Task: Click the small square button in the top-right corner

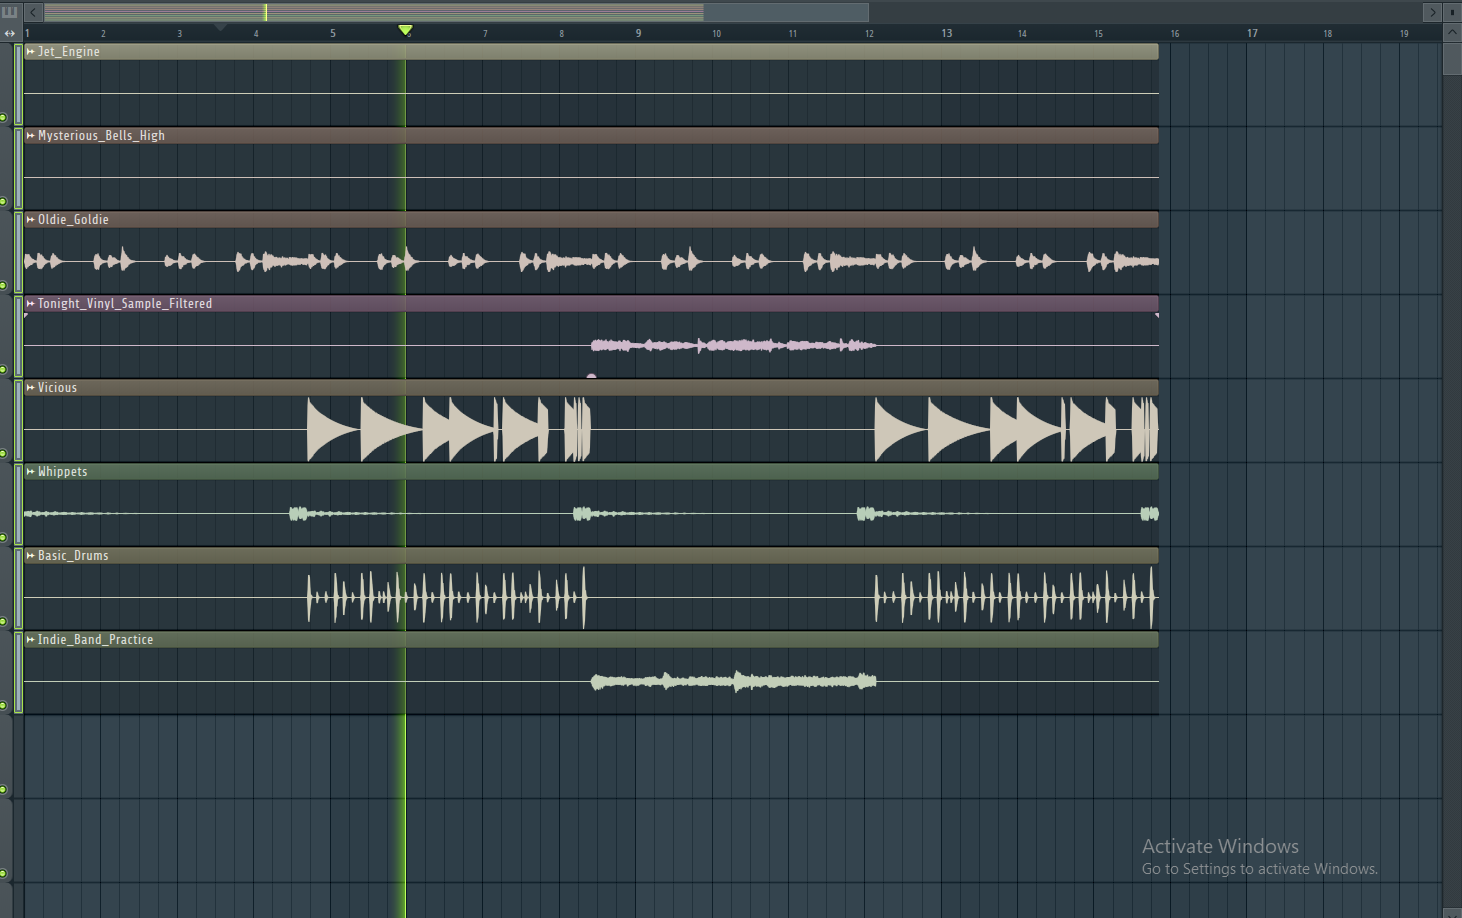Action: click(x=1452, y=12)
